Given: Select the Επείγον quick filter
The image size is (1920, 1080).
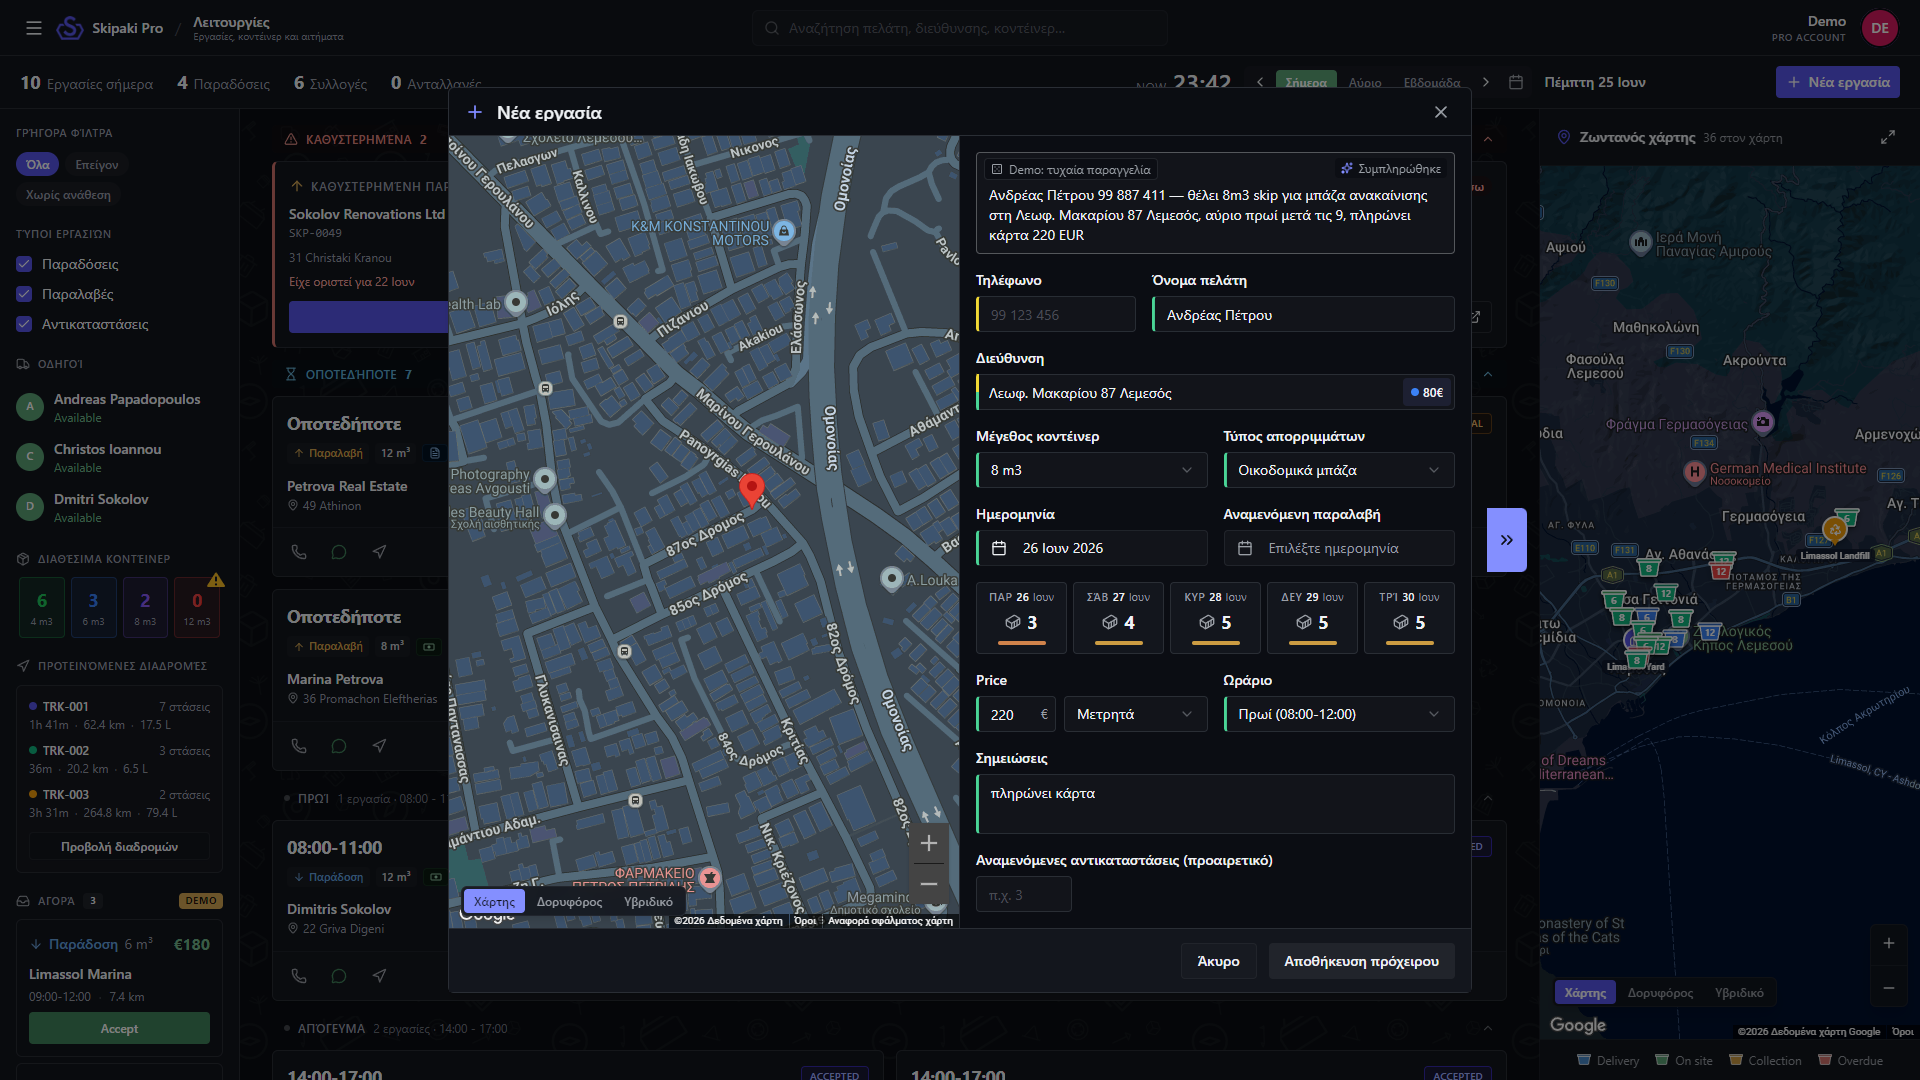Looking at the screenshot, I should 97,165.
